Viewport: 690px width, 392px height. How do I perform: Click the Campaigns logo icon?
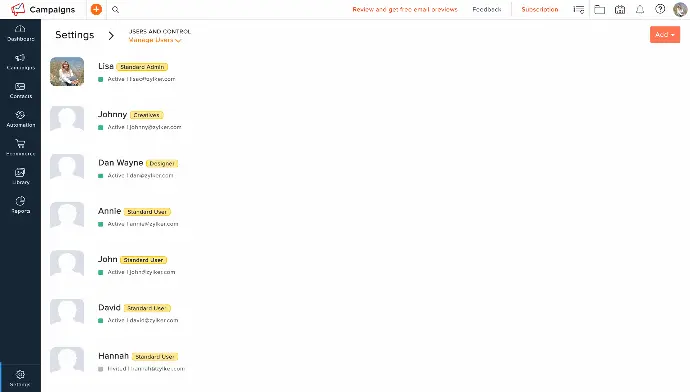(x=18, y=9)
